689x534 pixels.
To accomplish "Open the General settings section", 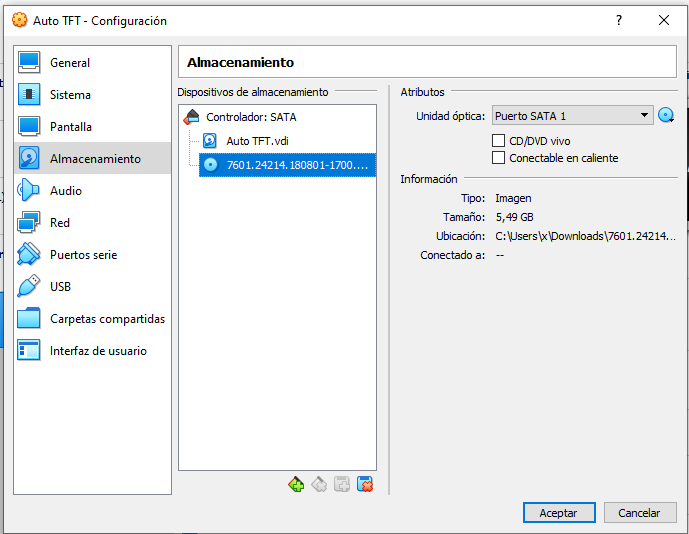I will point(70,63).
